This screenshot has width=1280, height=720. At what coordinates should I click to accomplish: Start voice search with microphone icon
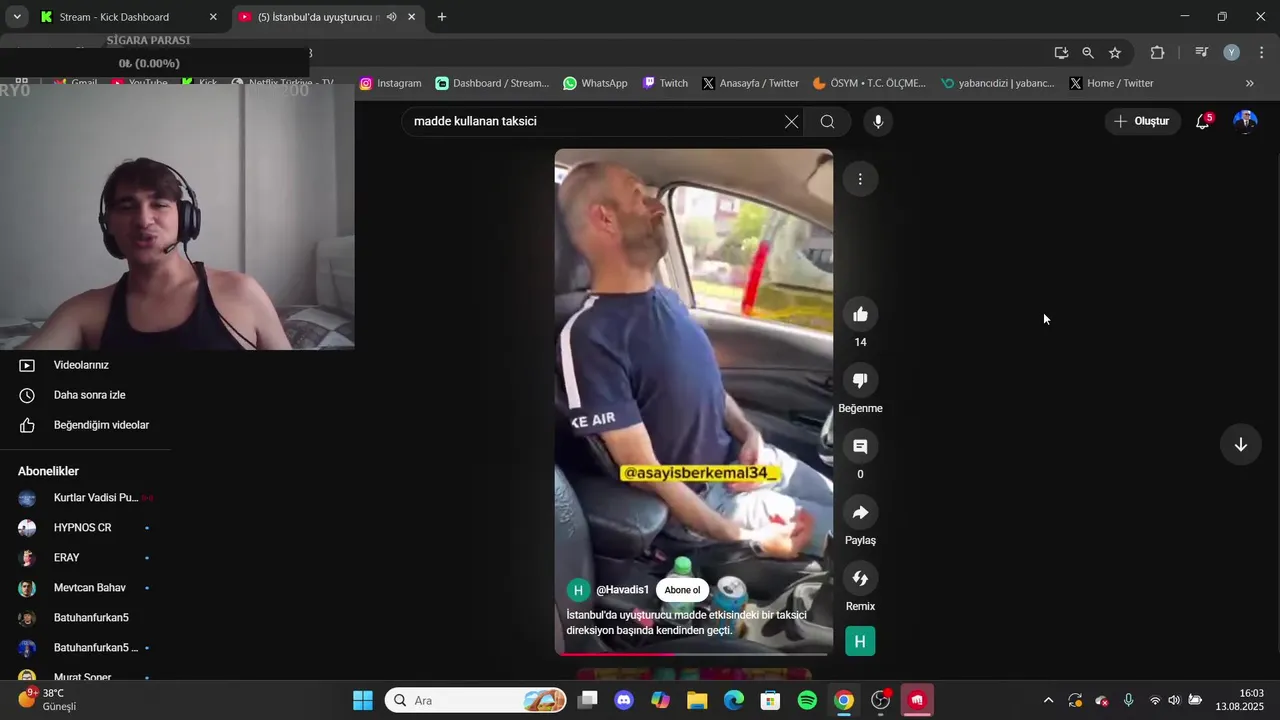(878, 121)
